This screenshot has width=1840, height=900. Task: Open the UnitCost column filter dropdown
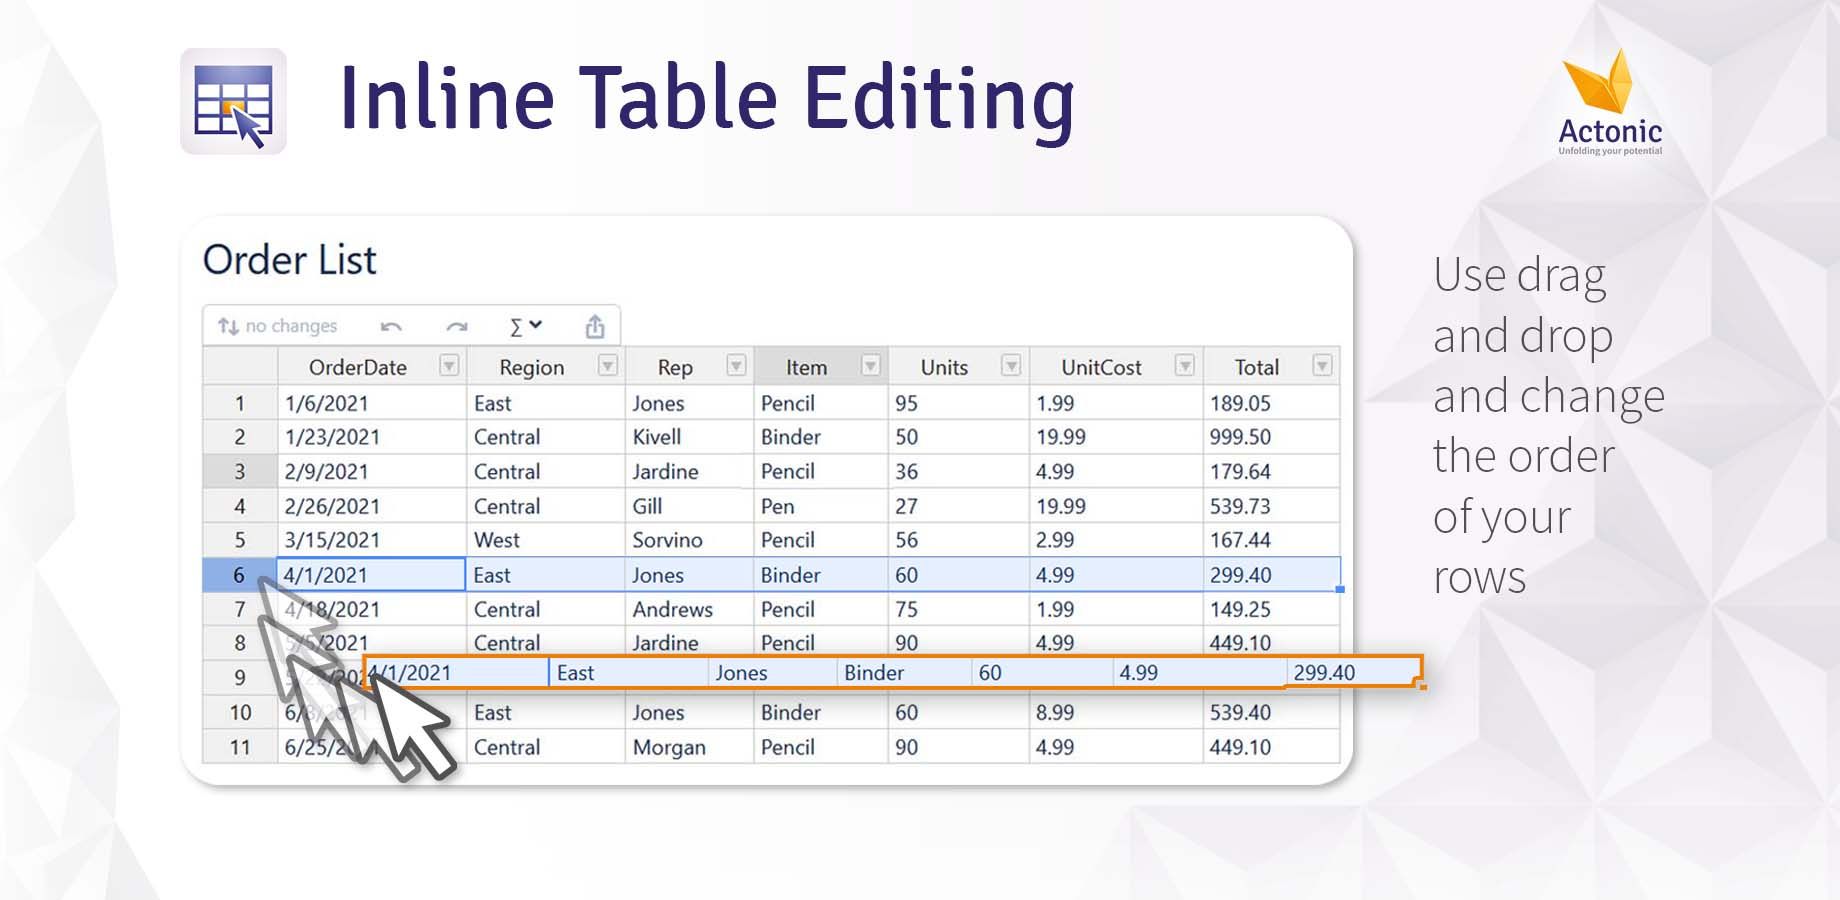point(1185,366)
